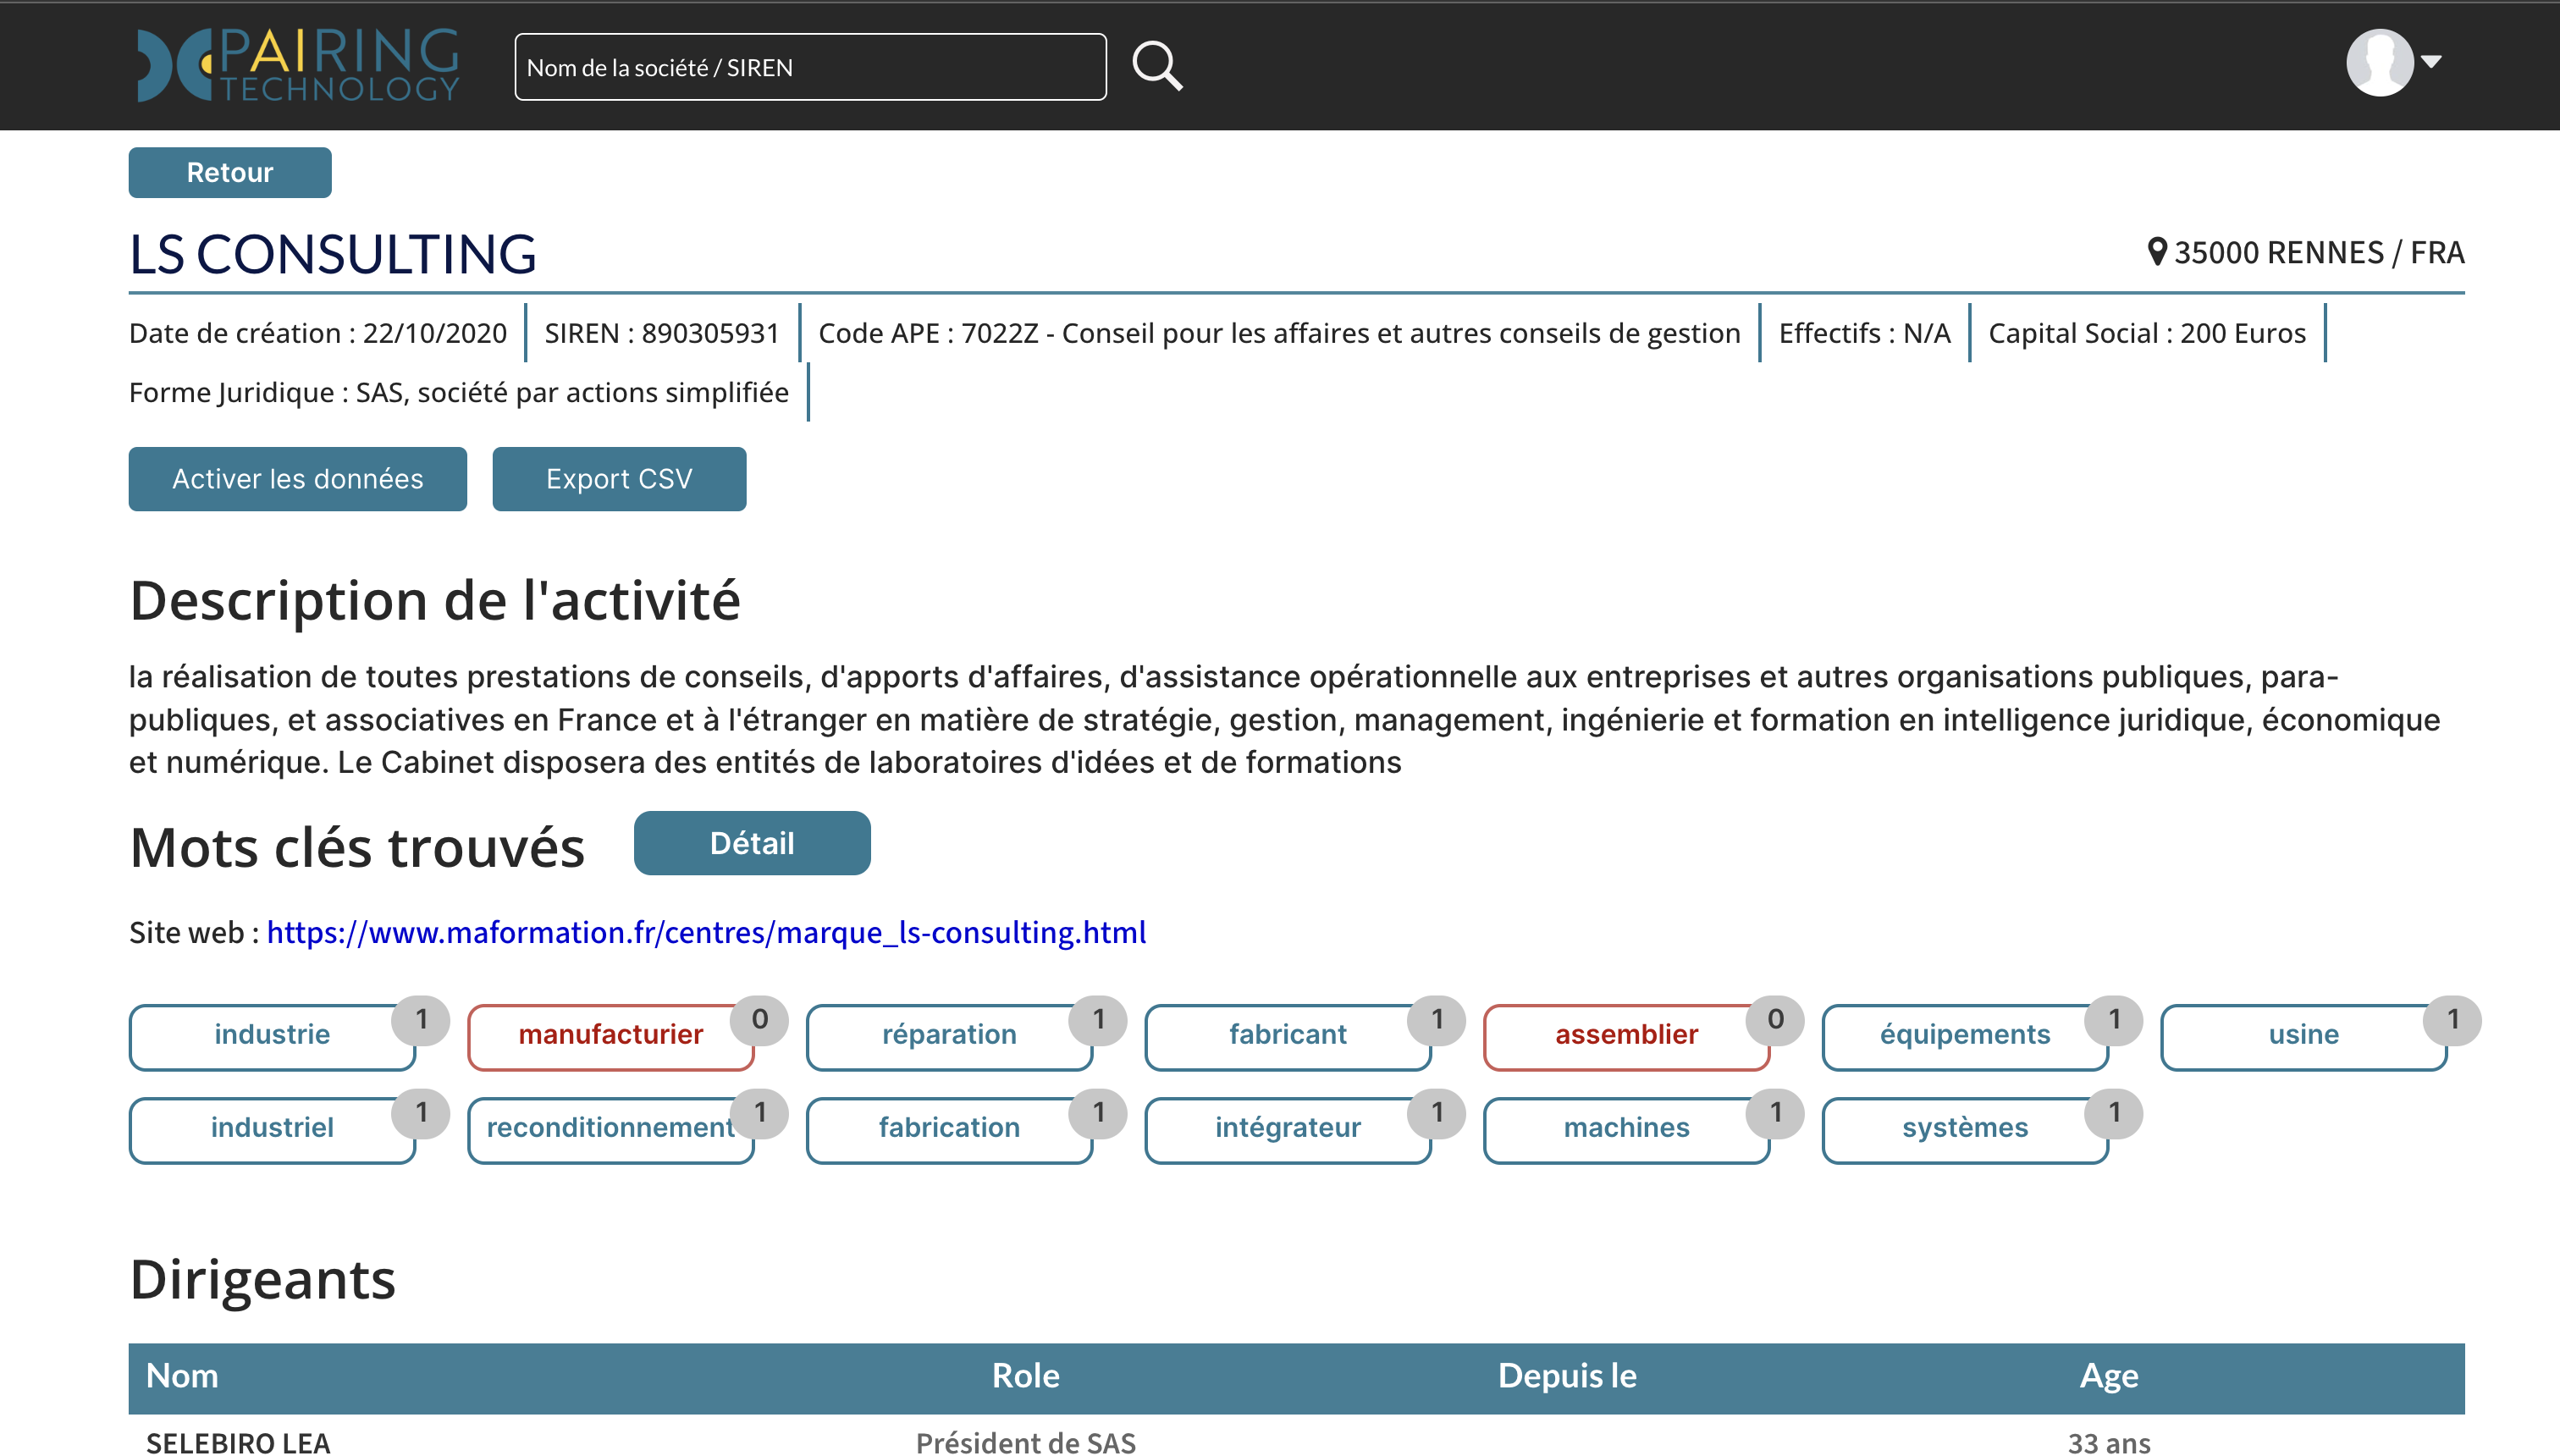Click the count badge on usine
This screenshot has width=2560, height=1456.
click(2453, 1020)
